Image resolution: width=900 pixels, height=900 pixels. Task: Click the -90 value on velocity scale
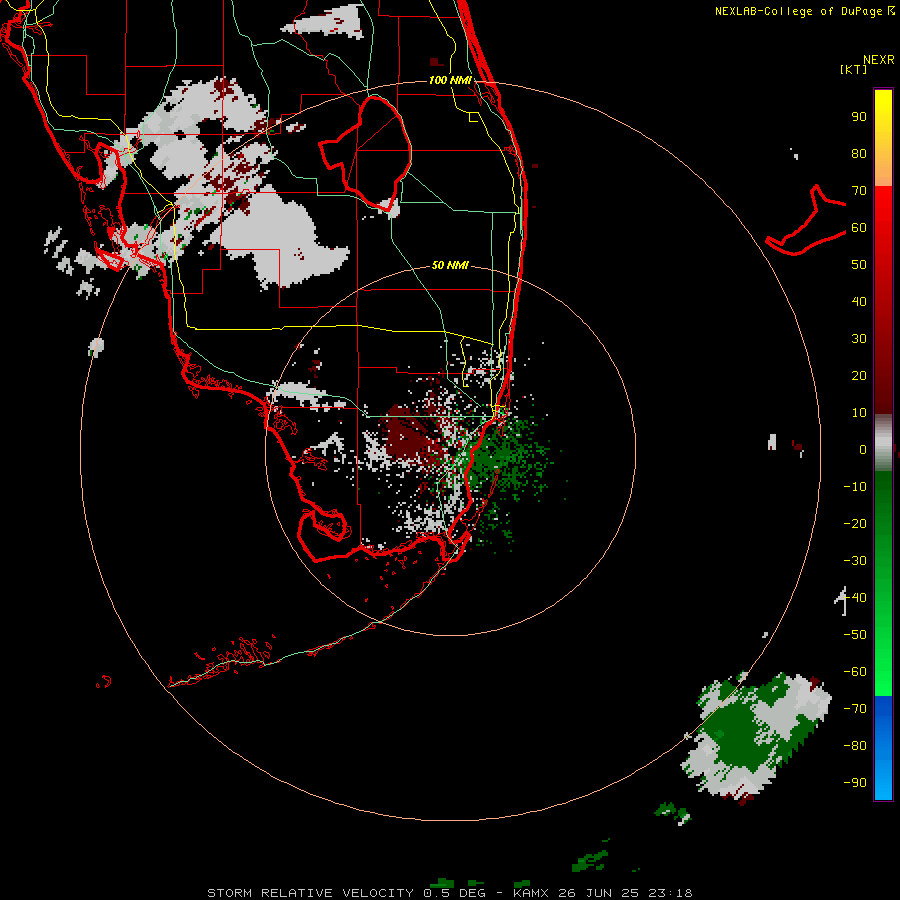855,783
